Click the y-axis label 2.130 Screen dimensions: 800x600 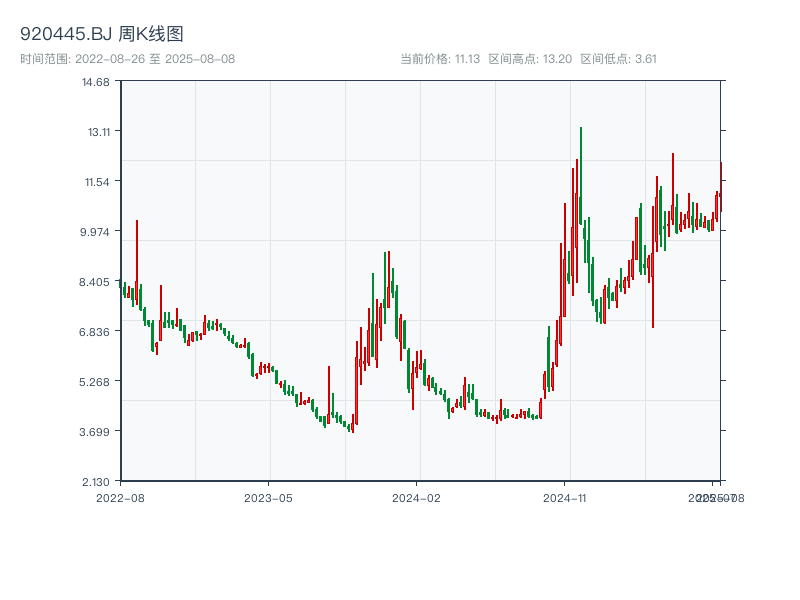pos(95,482)
